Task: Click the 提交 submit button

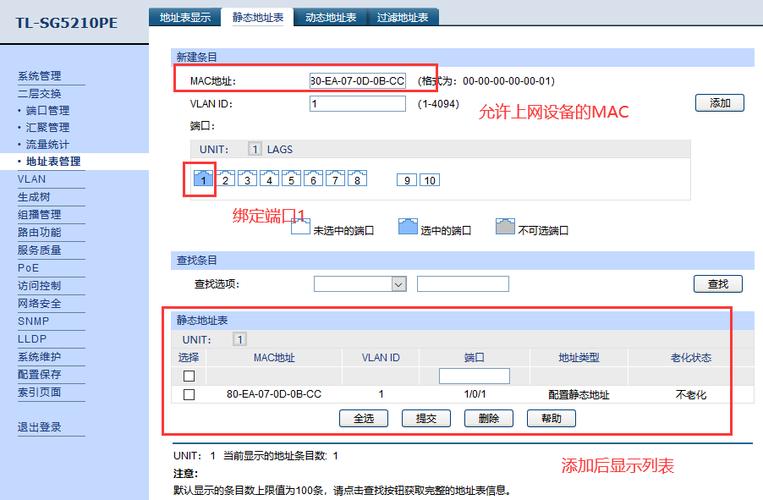Action: (426, 418)
